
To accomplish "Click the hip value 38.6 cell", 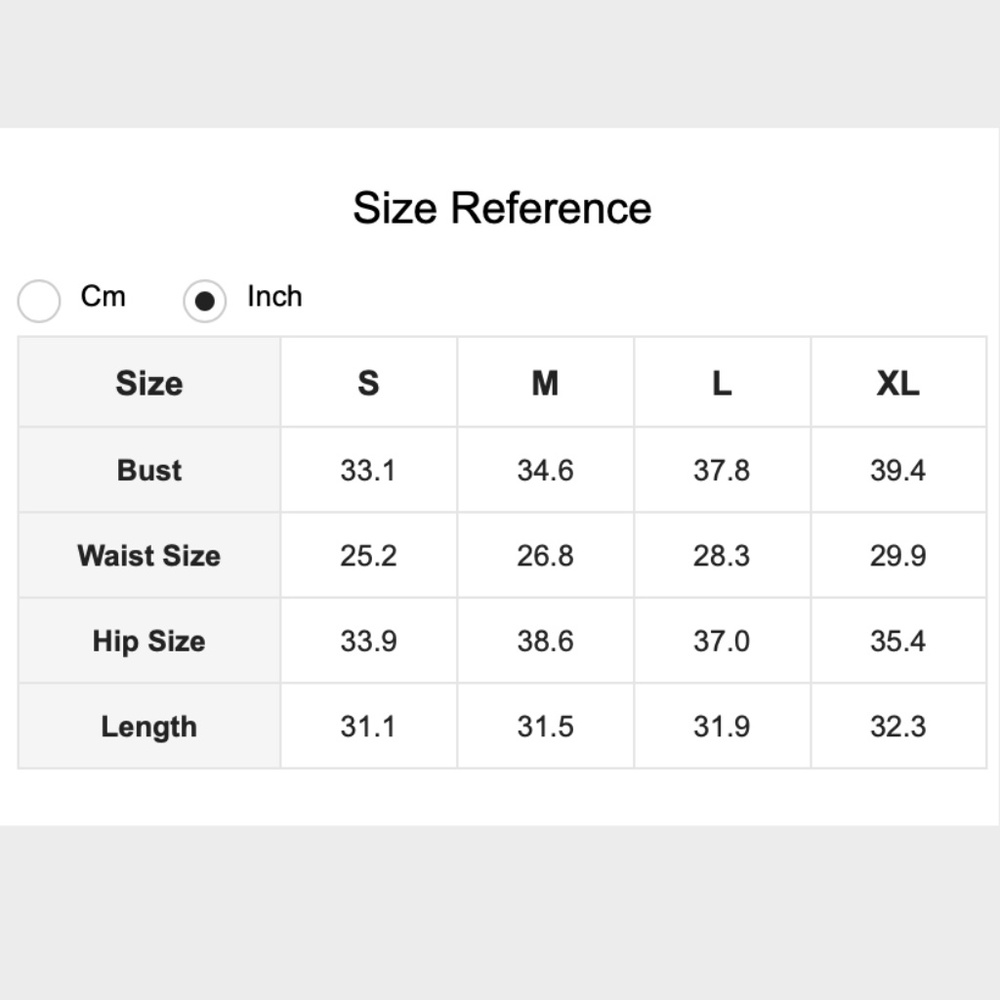I will pos(545,641).
